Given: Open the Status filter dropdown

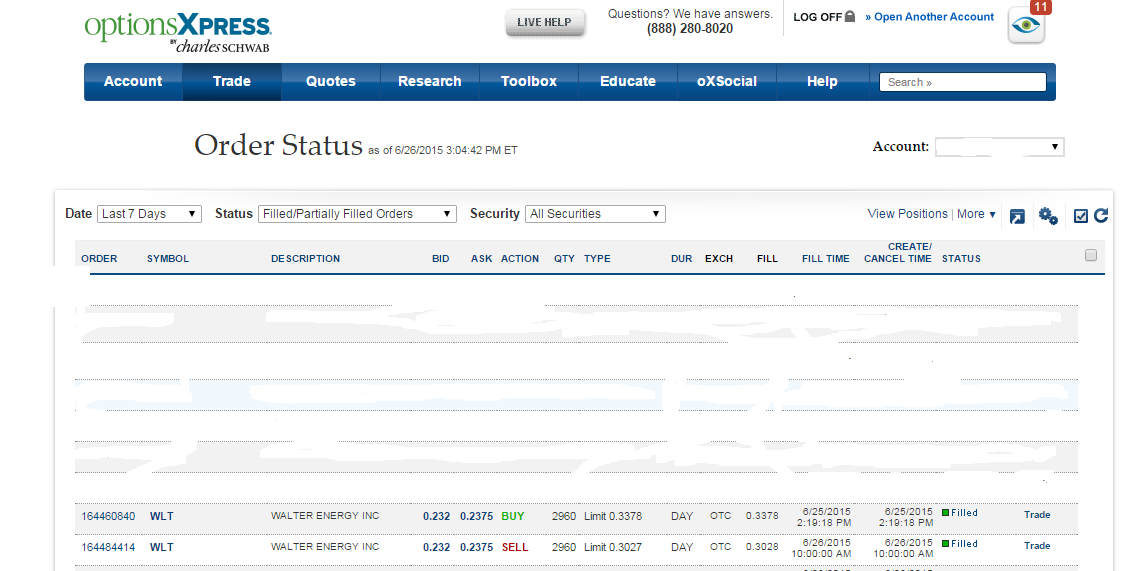Looking at the screenshot, I should click(357, 214).
